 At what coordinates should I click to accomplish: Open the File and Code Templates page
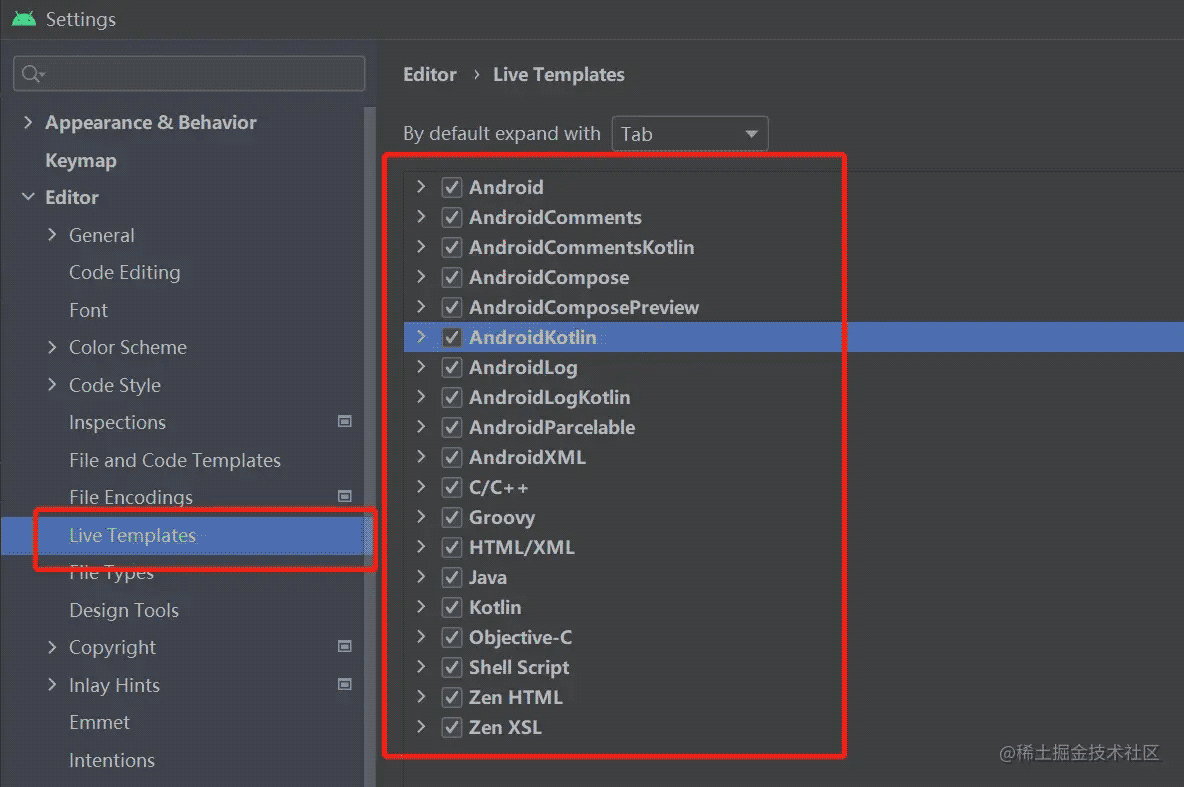pyautogui.click(x=174, y=460)
